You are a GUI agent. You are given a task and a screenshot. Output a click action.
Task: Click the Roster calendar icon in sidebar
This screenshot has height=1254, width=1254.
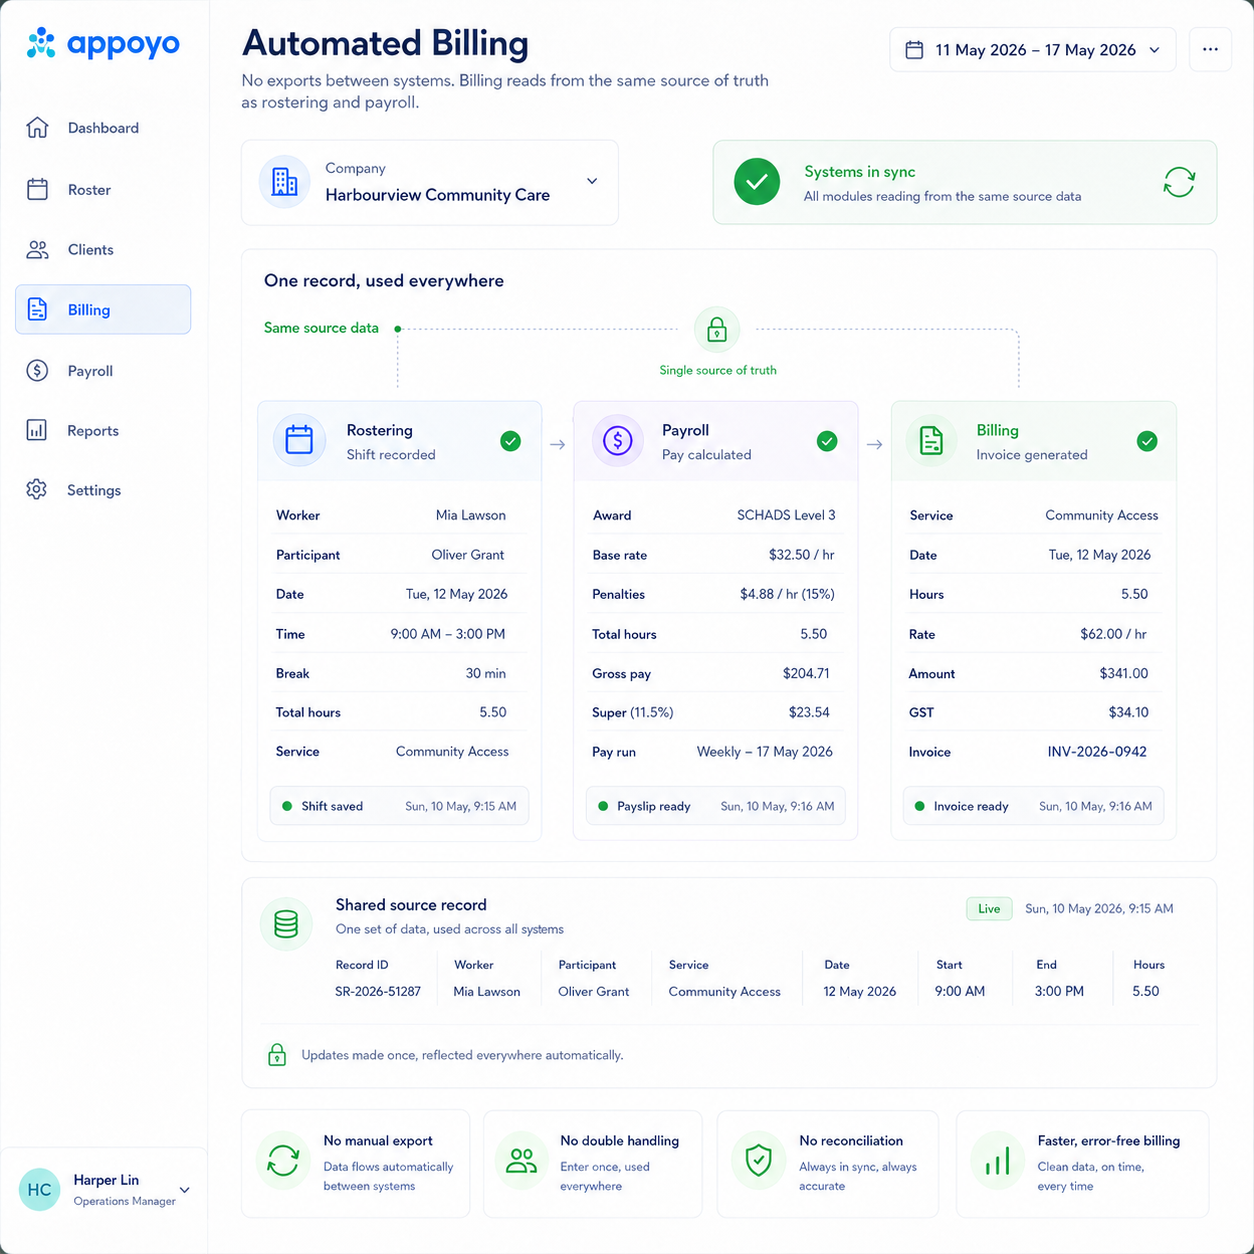[37, 189]
